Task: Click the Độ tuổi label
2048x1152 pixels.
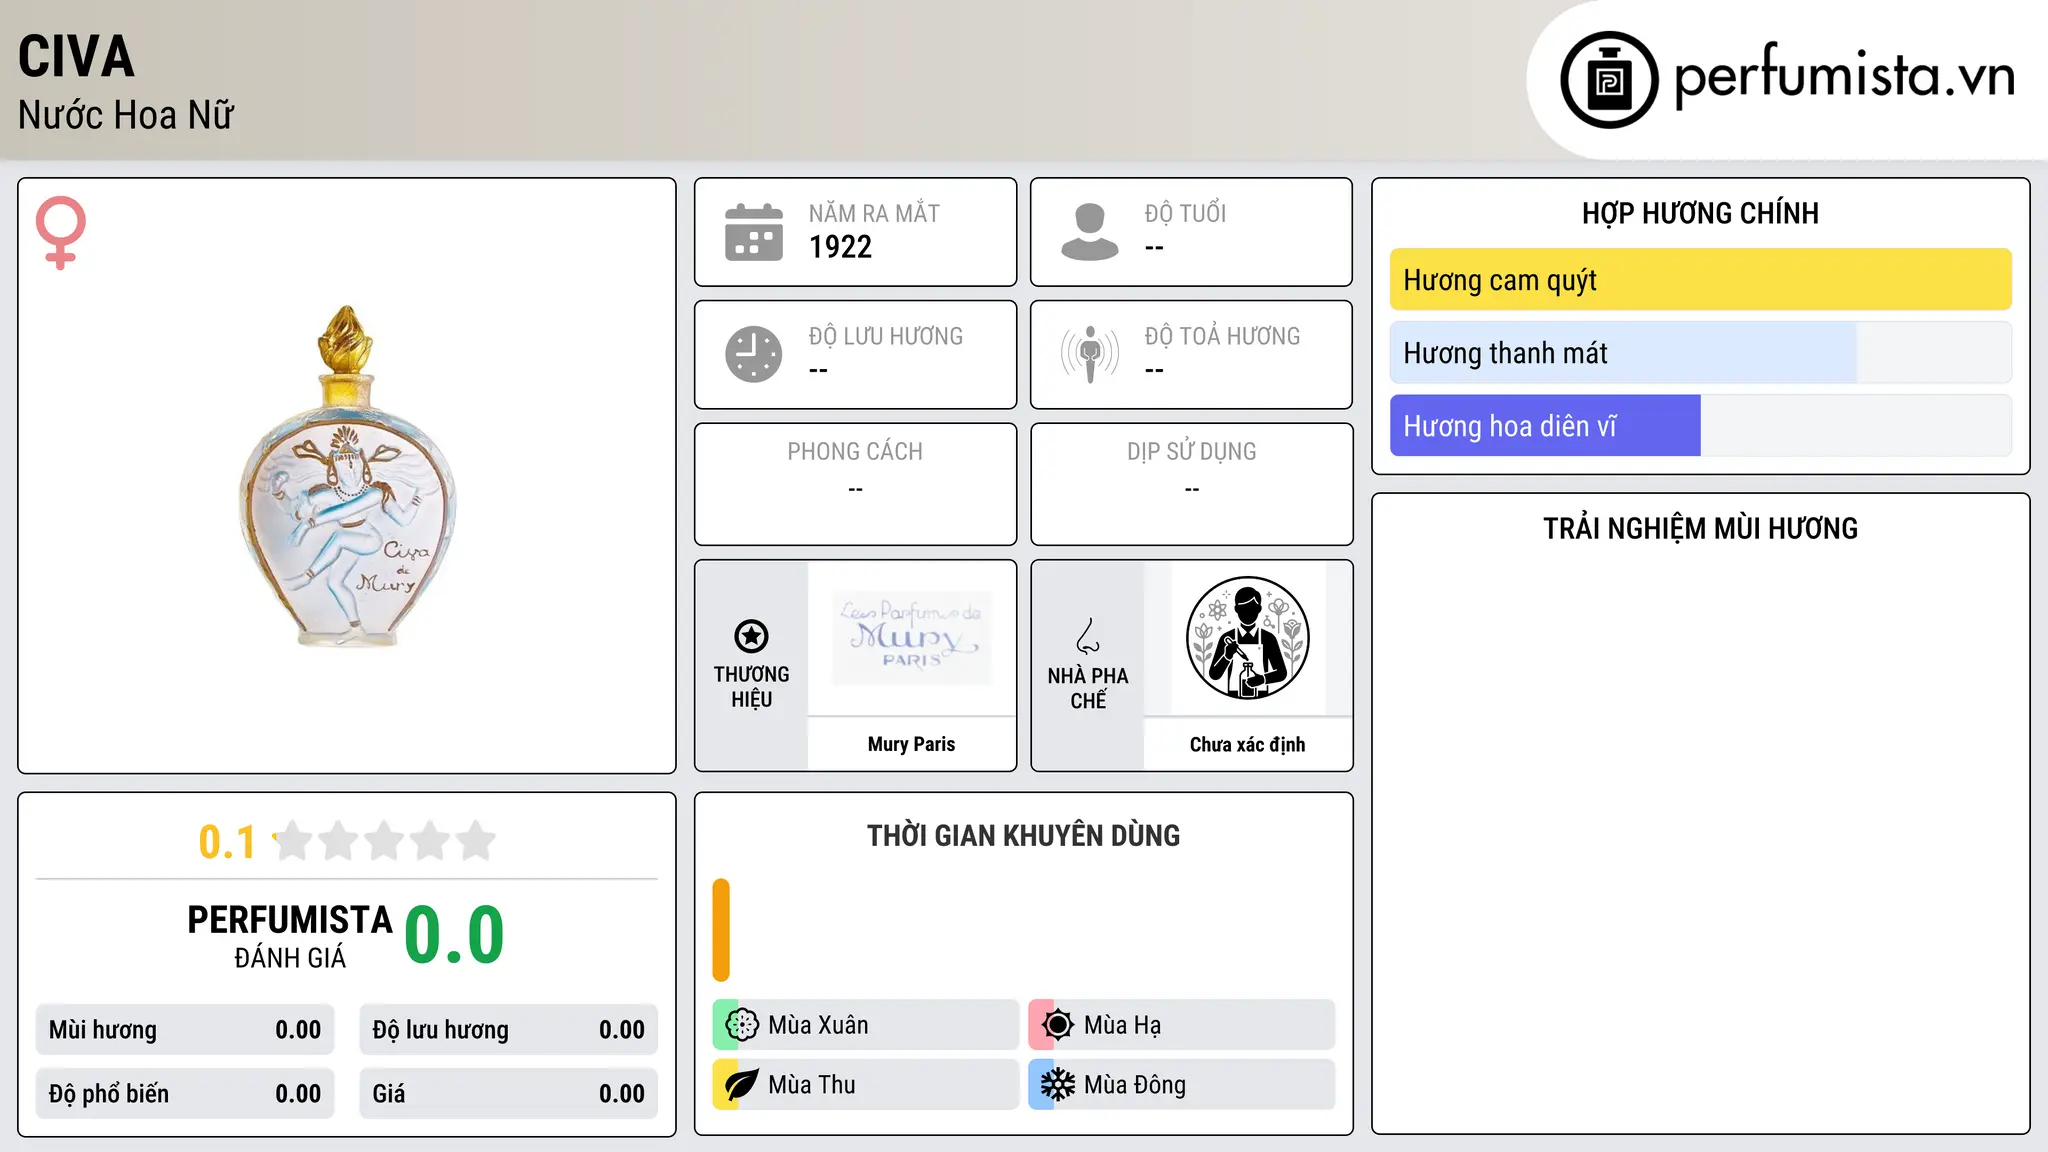Action: (x=1185, y=213)
